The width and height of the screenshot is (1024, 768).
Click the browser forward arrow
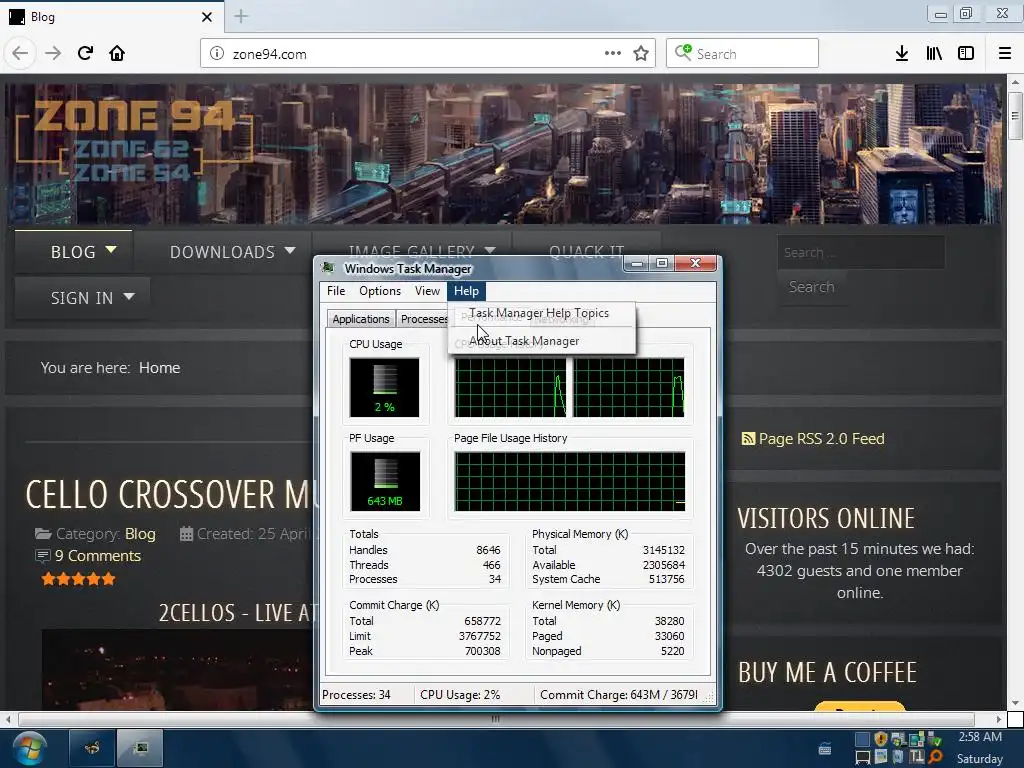pyautogui.click(x=53, y=54)
